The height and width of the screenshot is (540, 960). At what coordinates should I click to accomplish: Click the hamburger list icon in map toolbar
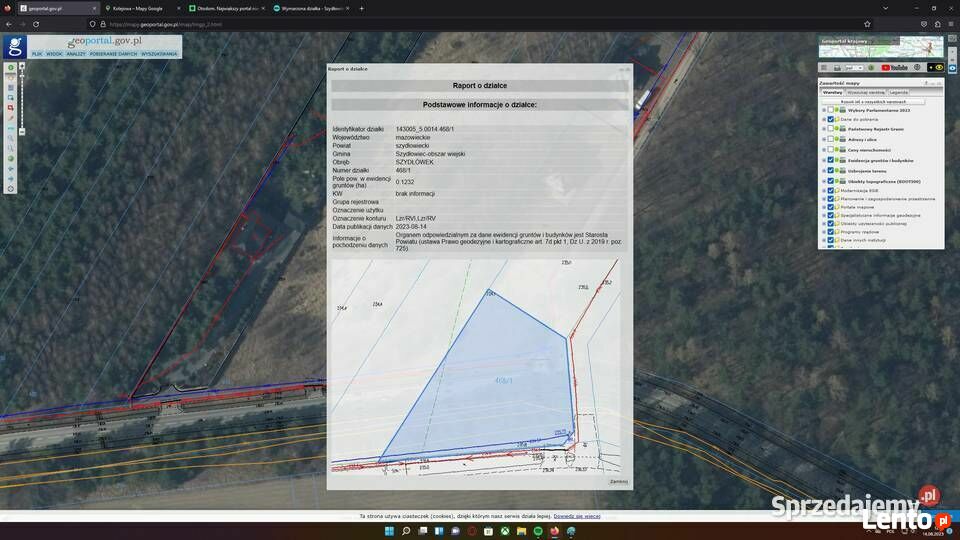coord(824,67)
